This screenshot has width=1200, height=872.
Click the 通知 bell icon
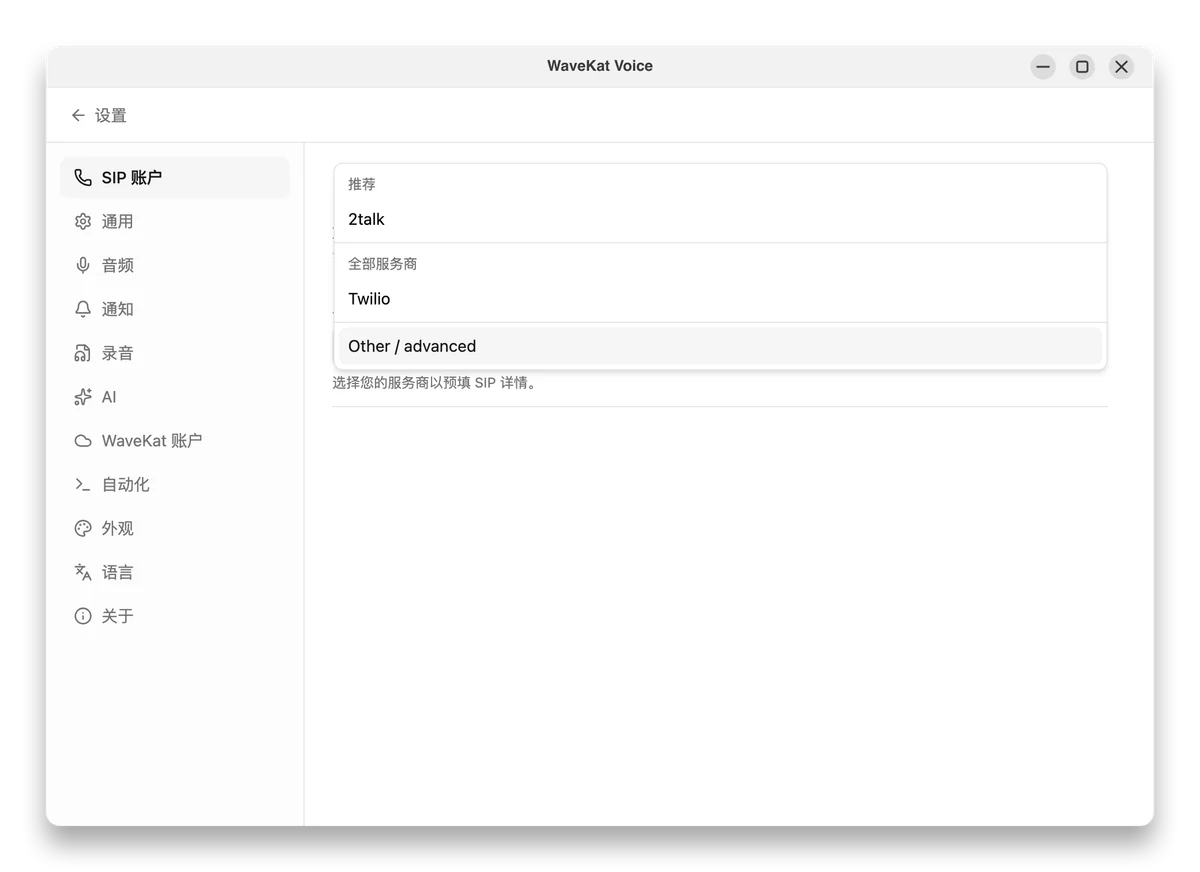click(83, 310)
